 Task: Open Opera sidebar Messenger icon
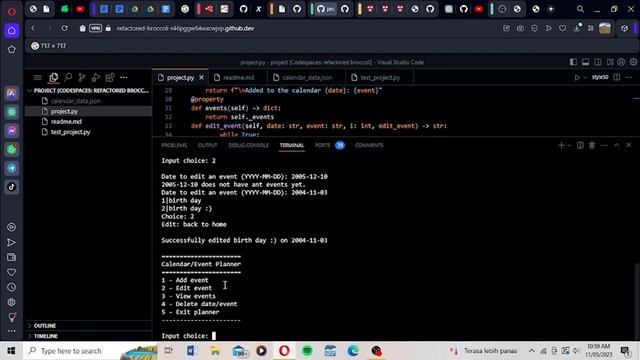[11, 131]
